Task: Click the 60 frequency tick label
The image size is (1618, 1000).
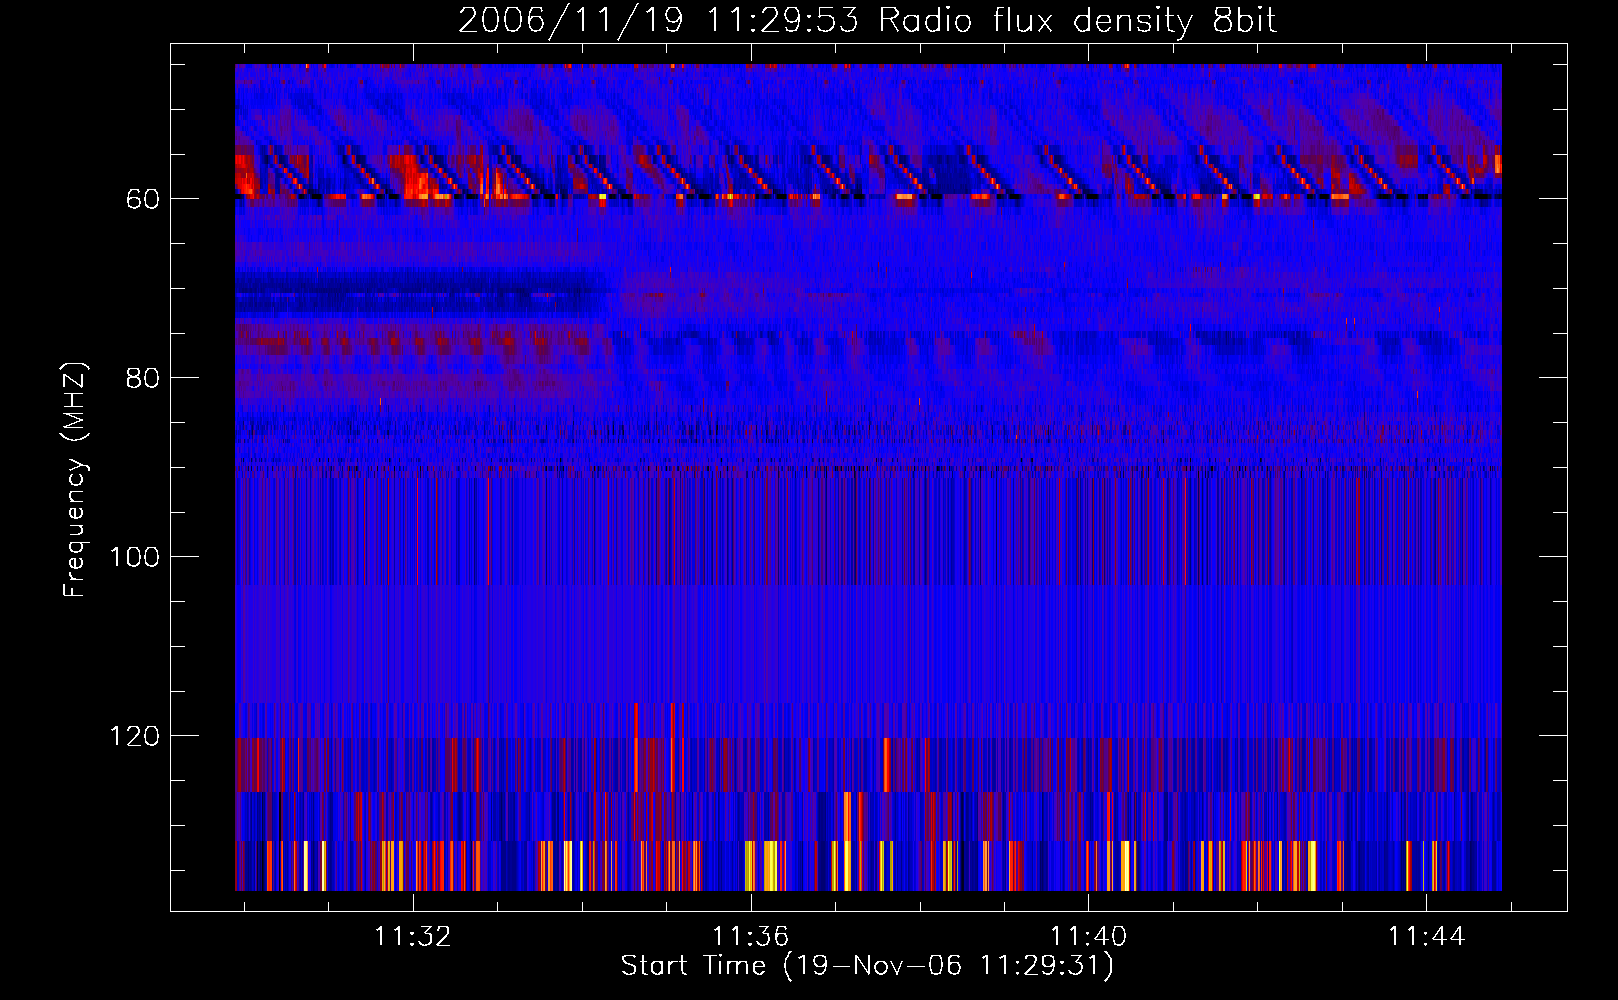Action: click(143, 199)
